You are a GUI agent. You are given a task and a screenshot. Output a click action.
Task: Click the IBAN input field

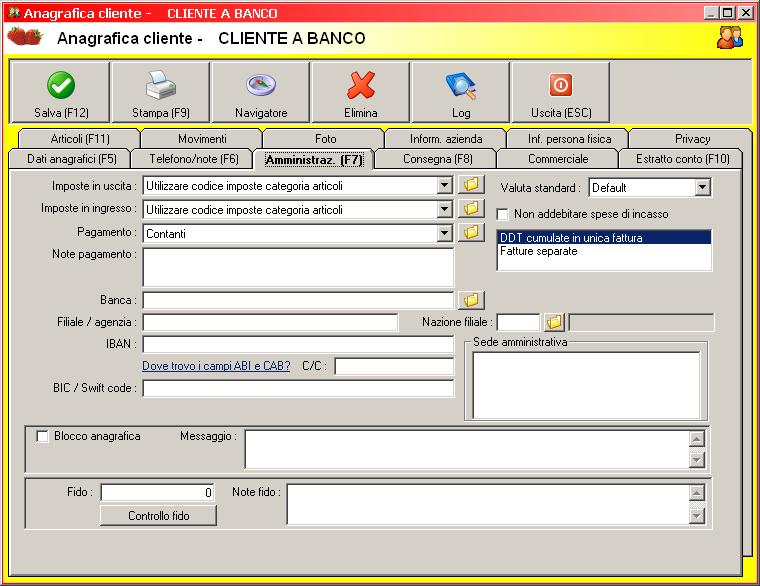click(299, 344)
